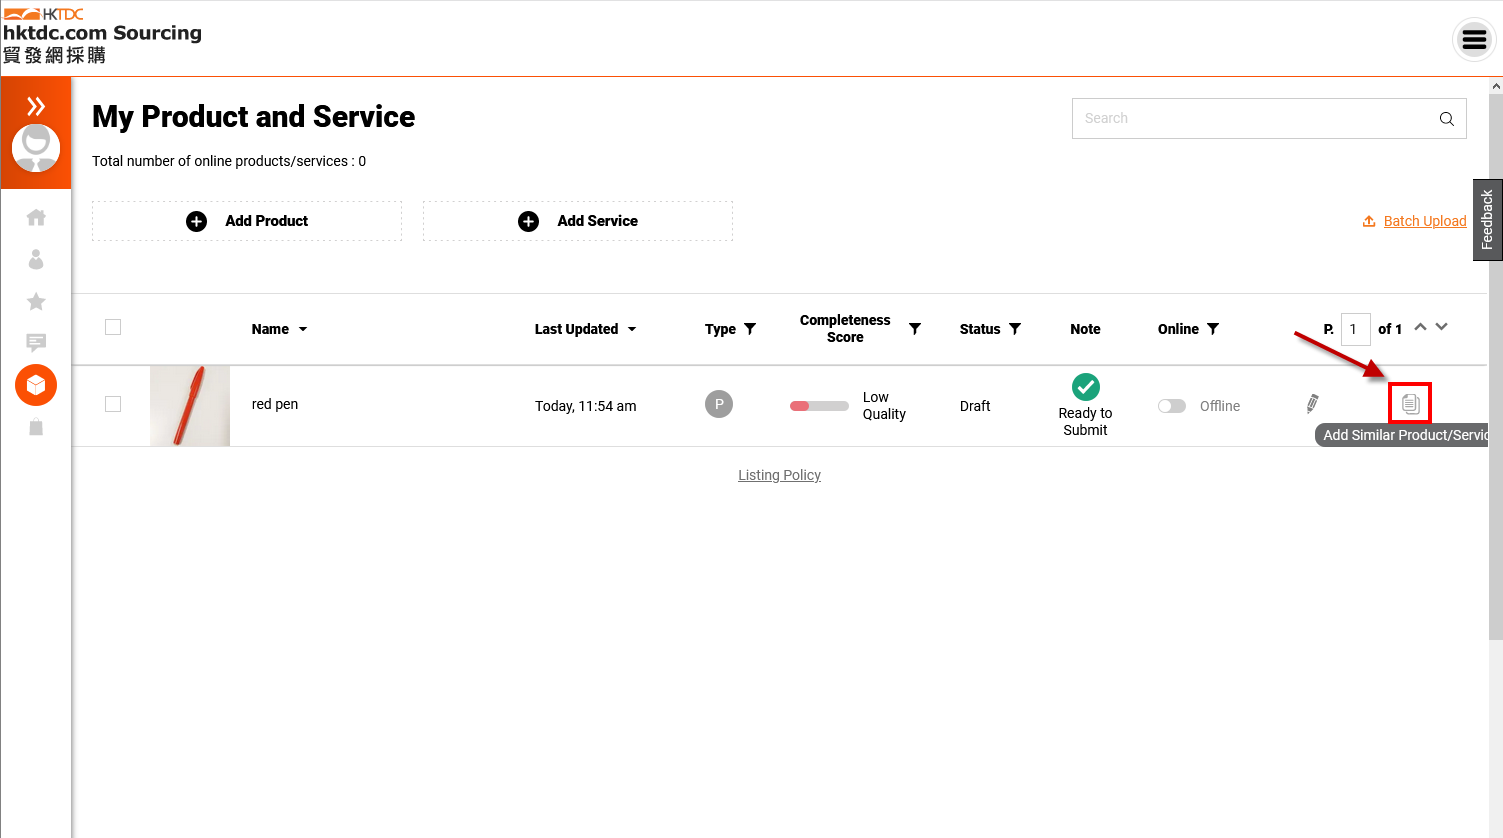Viewport: 1503px width, 838px height.
Task: Tick the select-all checkbox in header
Action: point(113,327)
